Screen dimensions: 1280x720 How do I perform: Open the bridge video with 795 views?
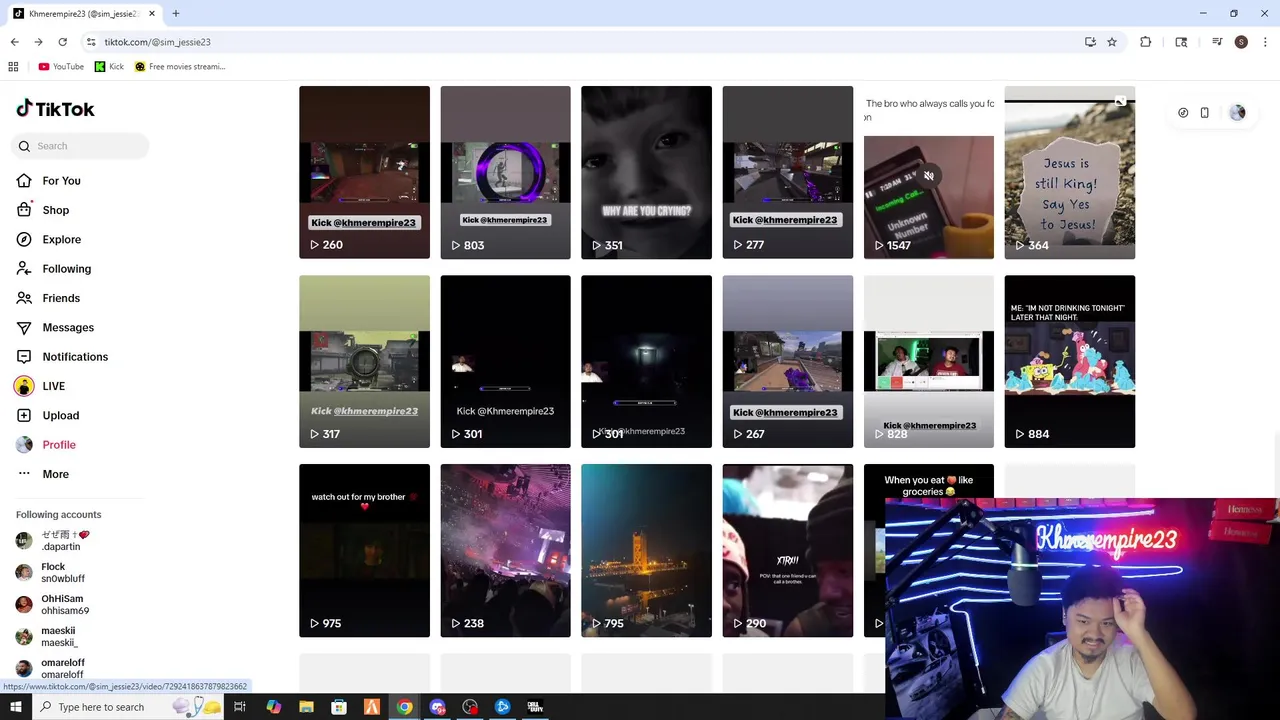[646, 550]
